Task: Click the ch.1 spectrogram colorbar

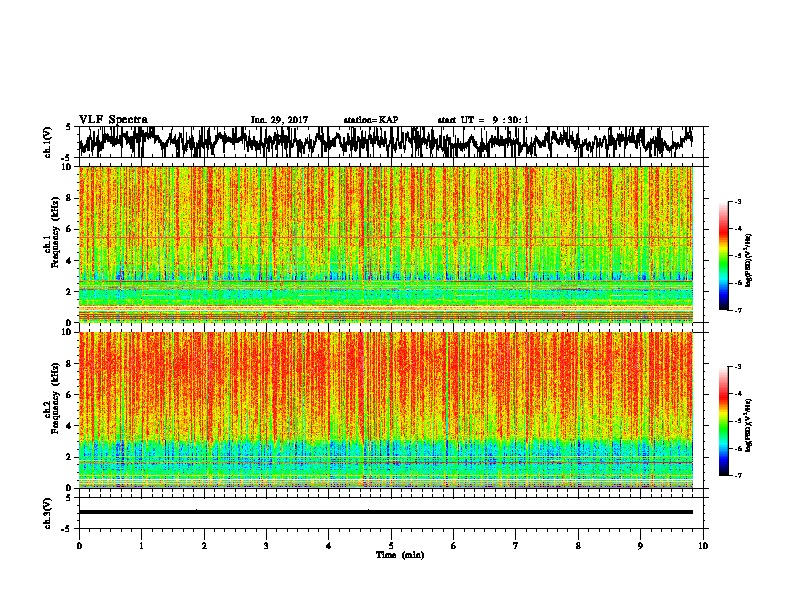Action: click(x=723, y=256)
